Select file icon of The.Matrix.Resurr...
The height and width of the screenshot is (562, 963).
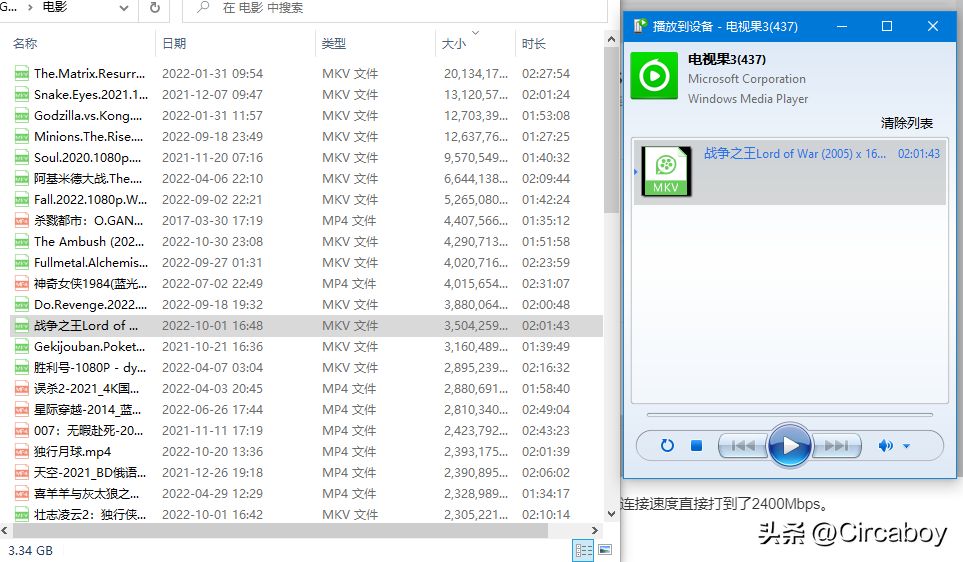[x=21, y=74]
